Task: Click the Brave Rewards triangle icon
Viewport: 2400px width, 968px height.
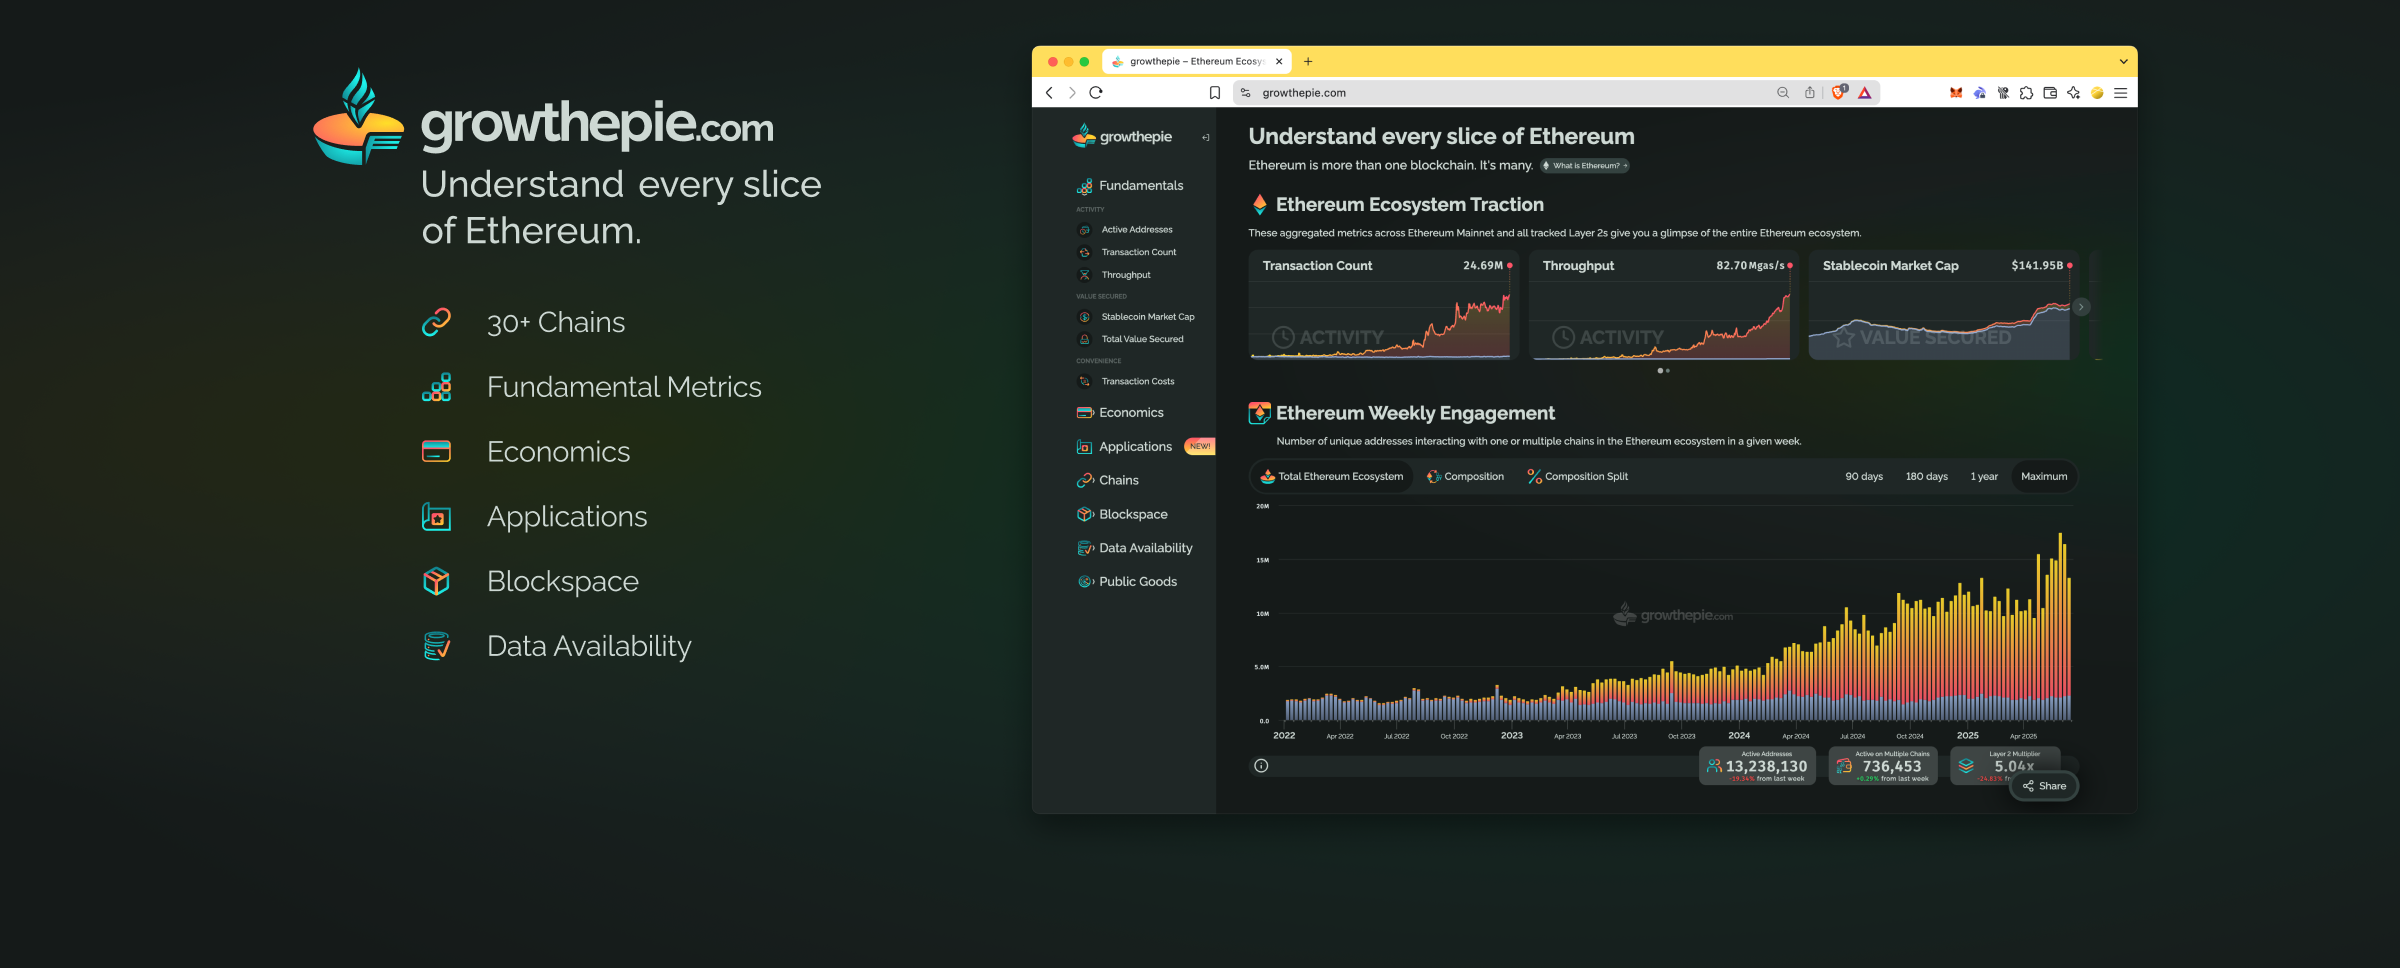Action: coord(1865,93)
